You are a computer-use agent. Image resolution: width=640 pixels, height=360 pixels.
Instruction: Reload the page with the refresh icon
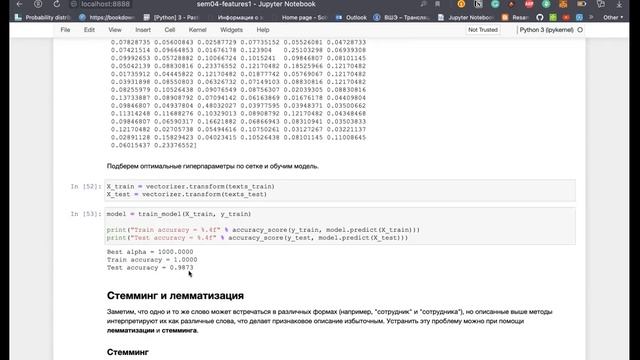56,4
